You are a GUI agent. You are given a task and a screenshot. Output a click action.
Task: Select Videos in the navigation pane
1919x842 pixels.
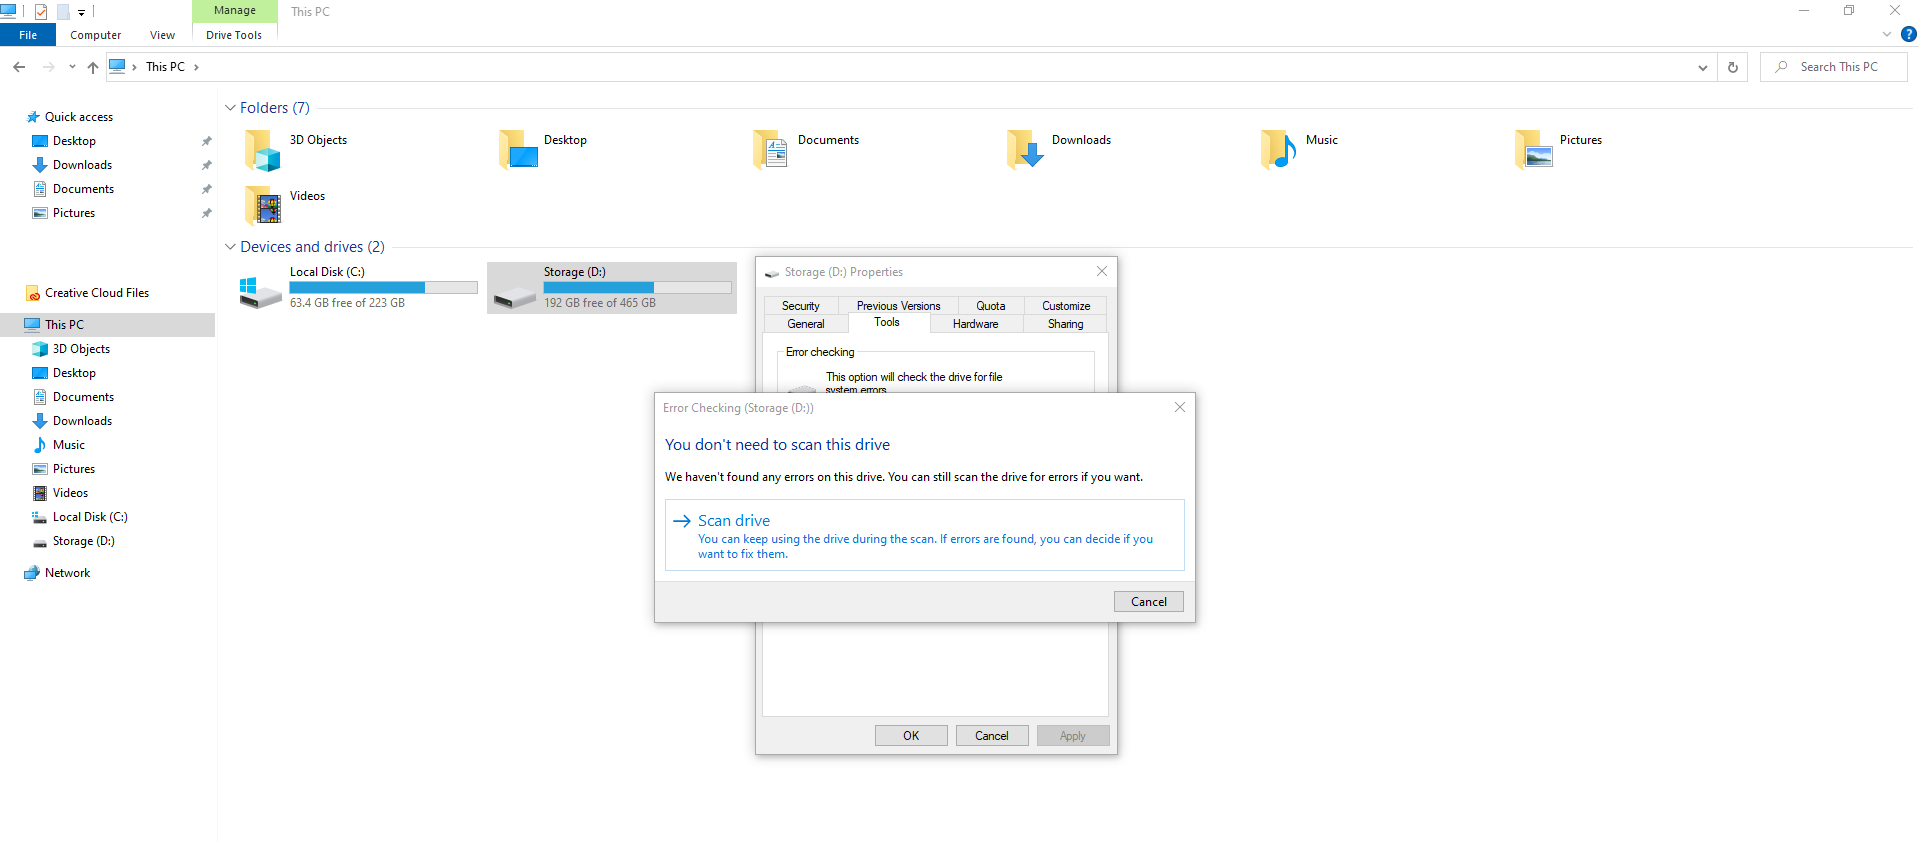click(70, 493)
